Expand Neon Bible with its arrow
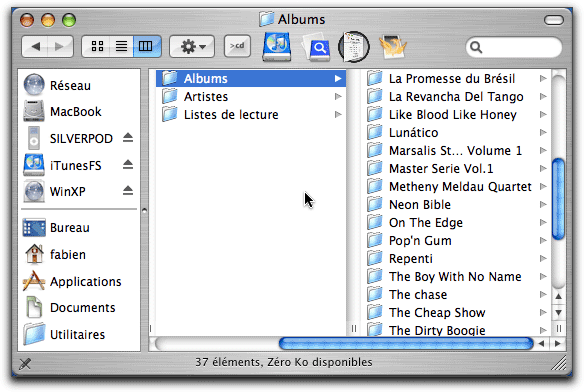Viewport: 584px width, 392px height. click(543, 204)
